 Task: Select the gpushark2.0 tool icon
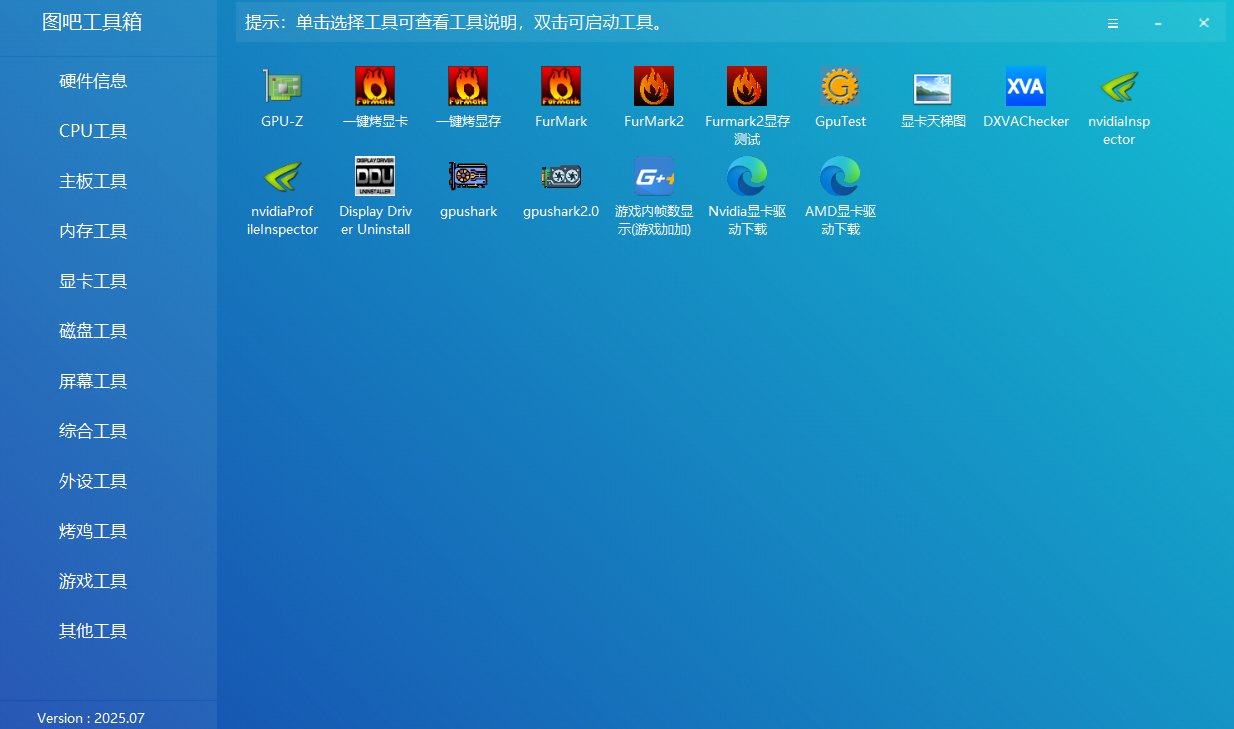[x=561, y=177]
